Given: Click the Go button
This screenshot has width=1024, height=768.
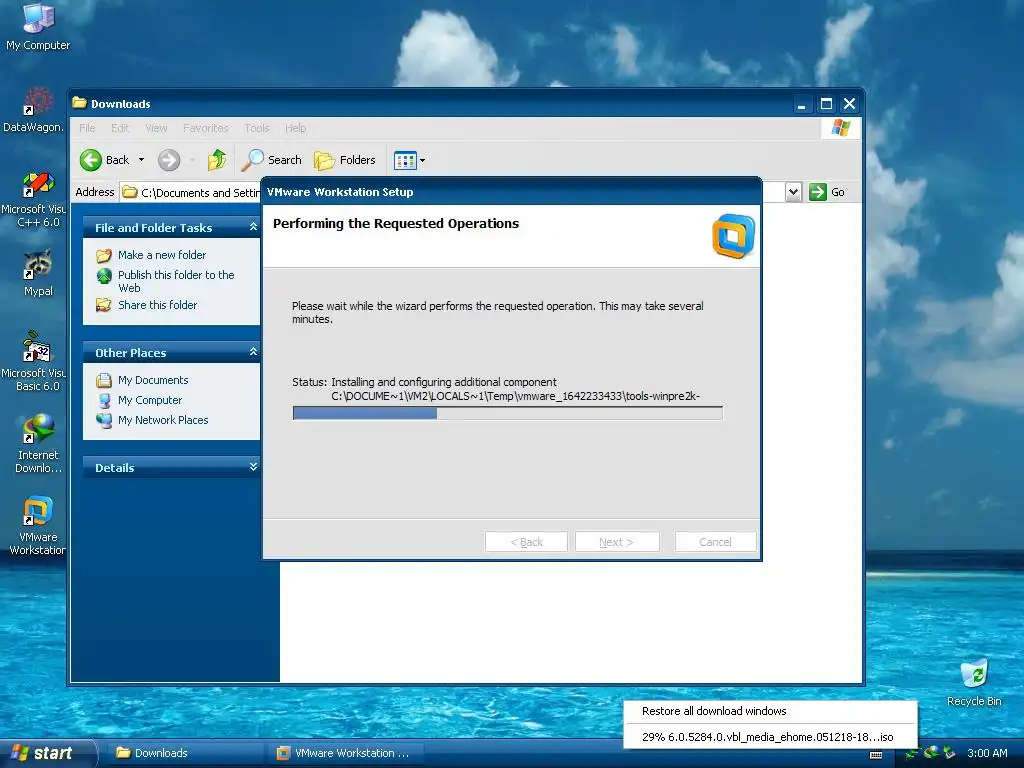Looking at the screenshot, I should tap(827, 192).
